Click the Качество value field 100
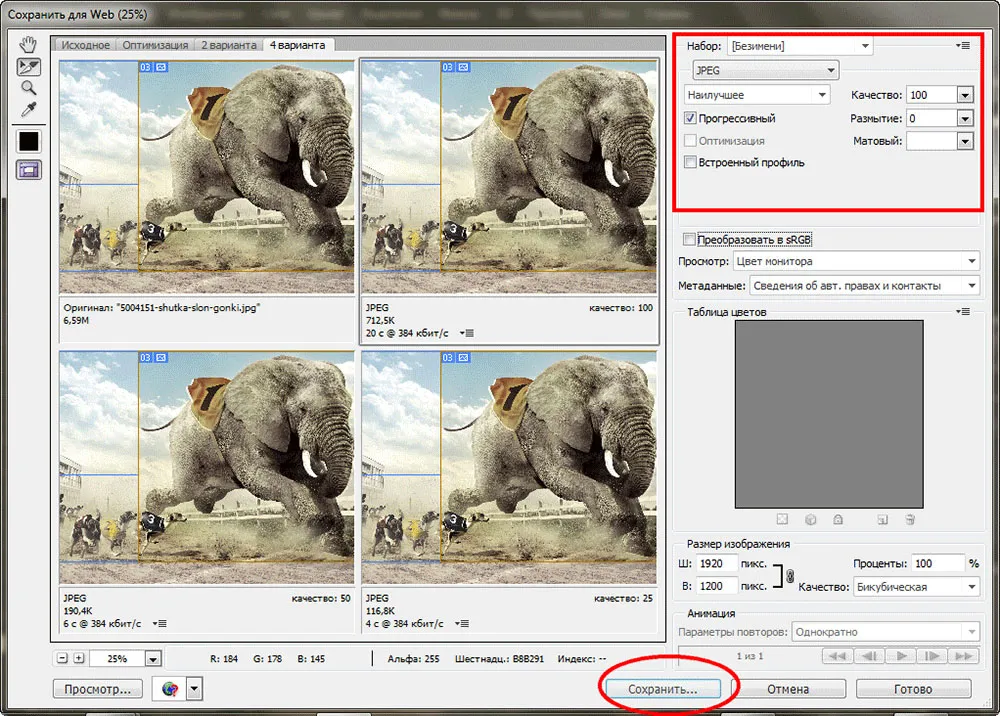 (x=932, y=95)
